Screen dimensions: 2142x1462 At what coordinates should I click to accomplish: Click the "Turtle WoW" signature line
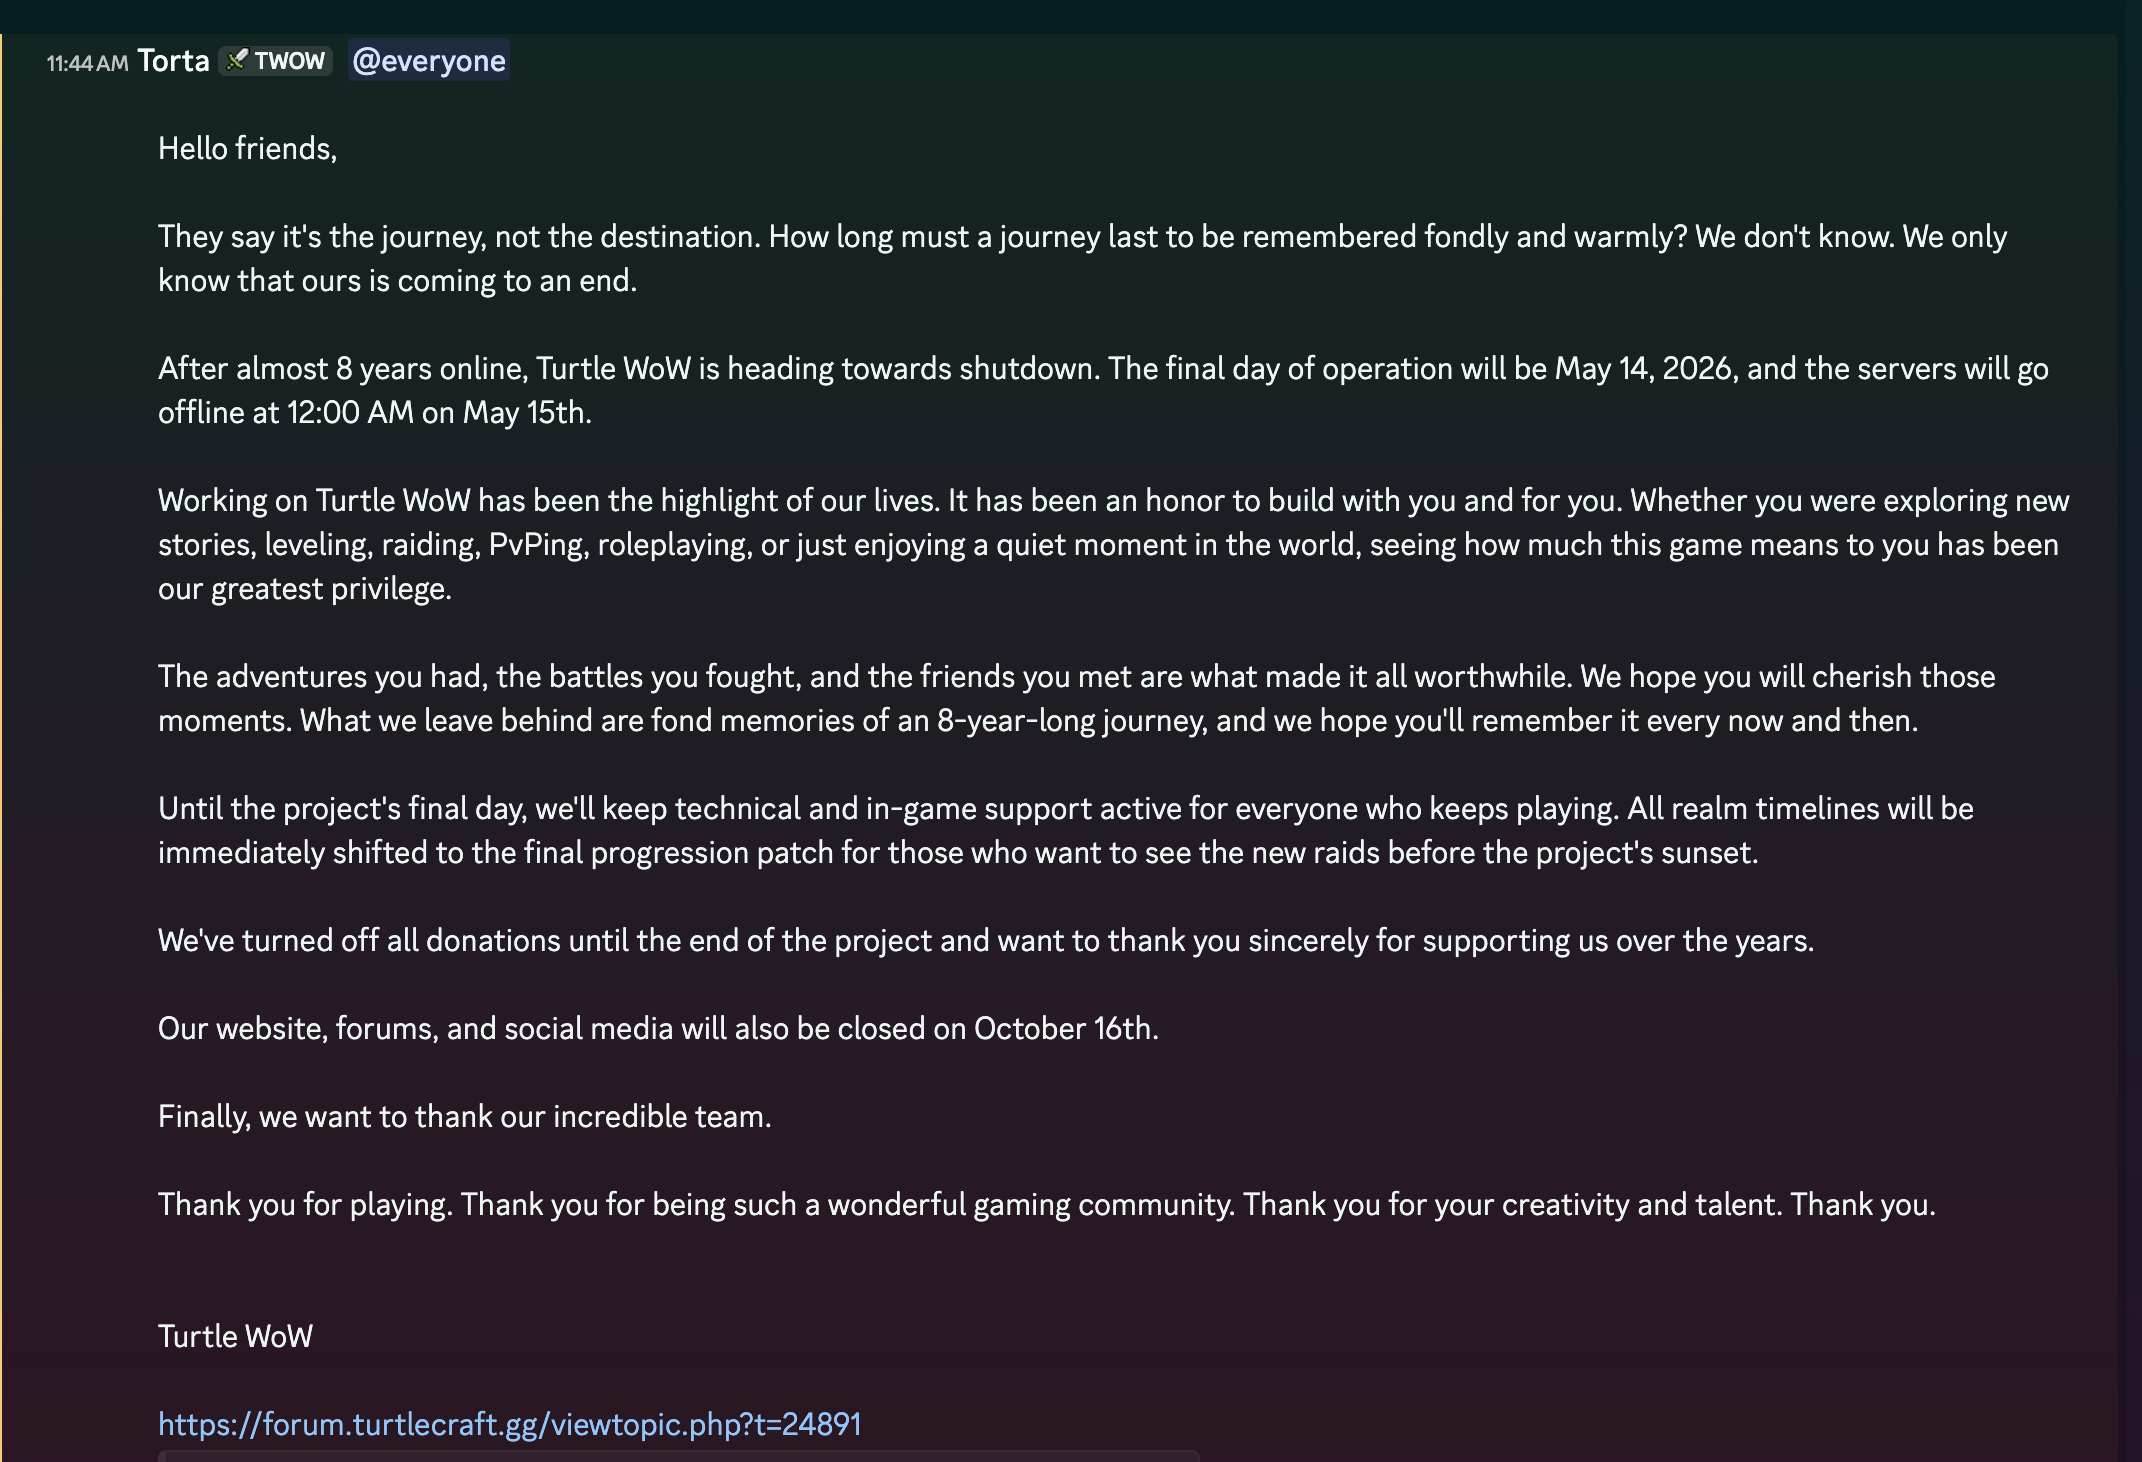(235, 1337)
